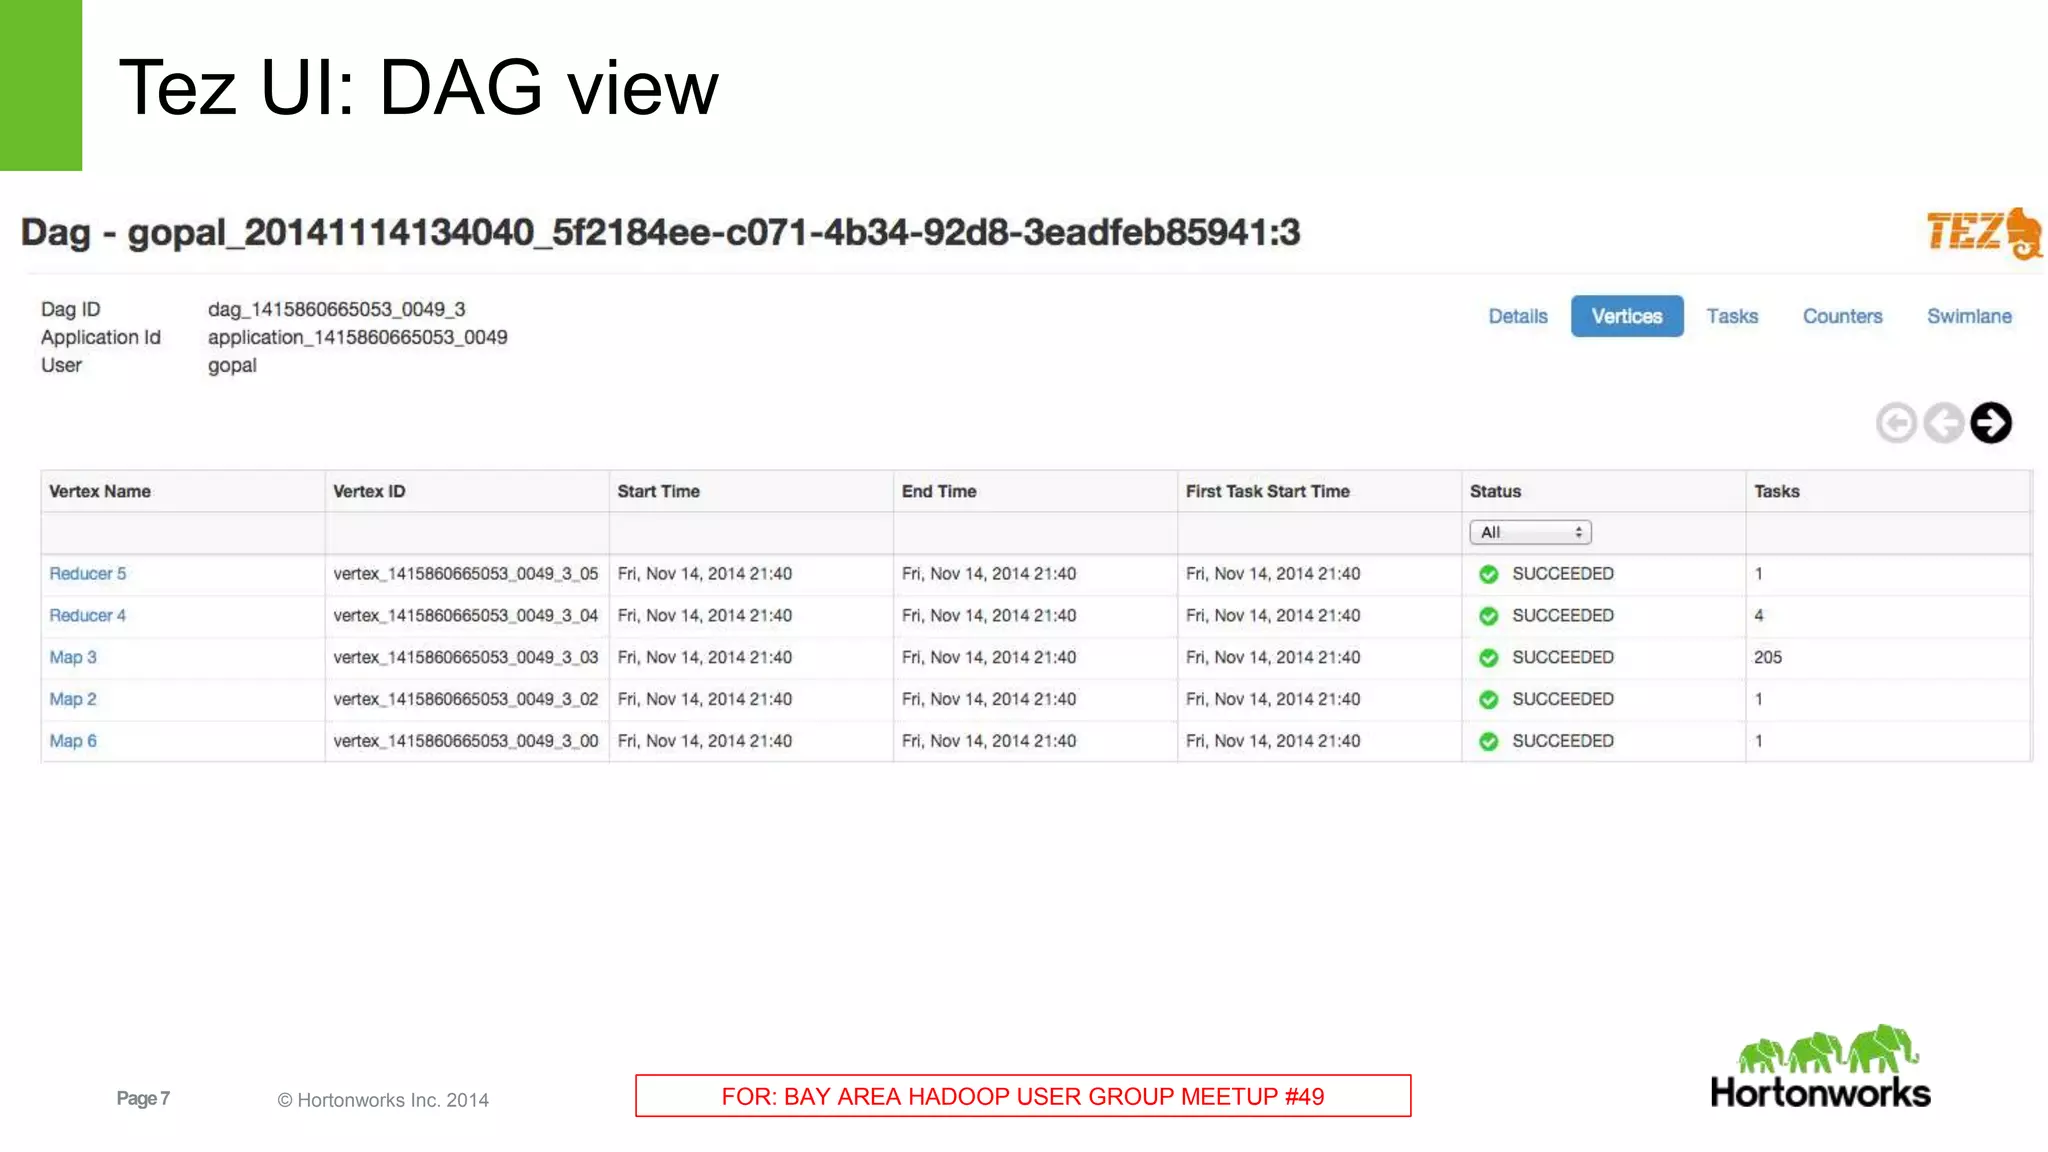
Task: Click Dag ID value dag_1415860665053_0049_3
Action: (337, 310)
